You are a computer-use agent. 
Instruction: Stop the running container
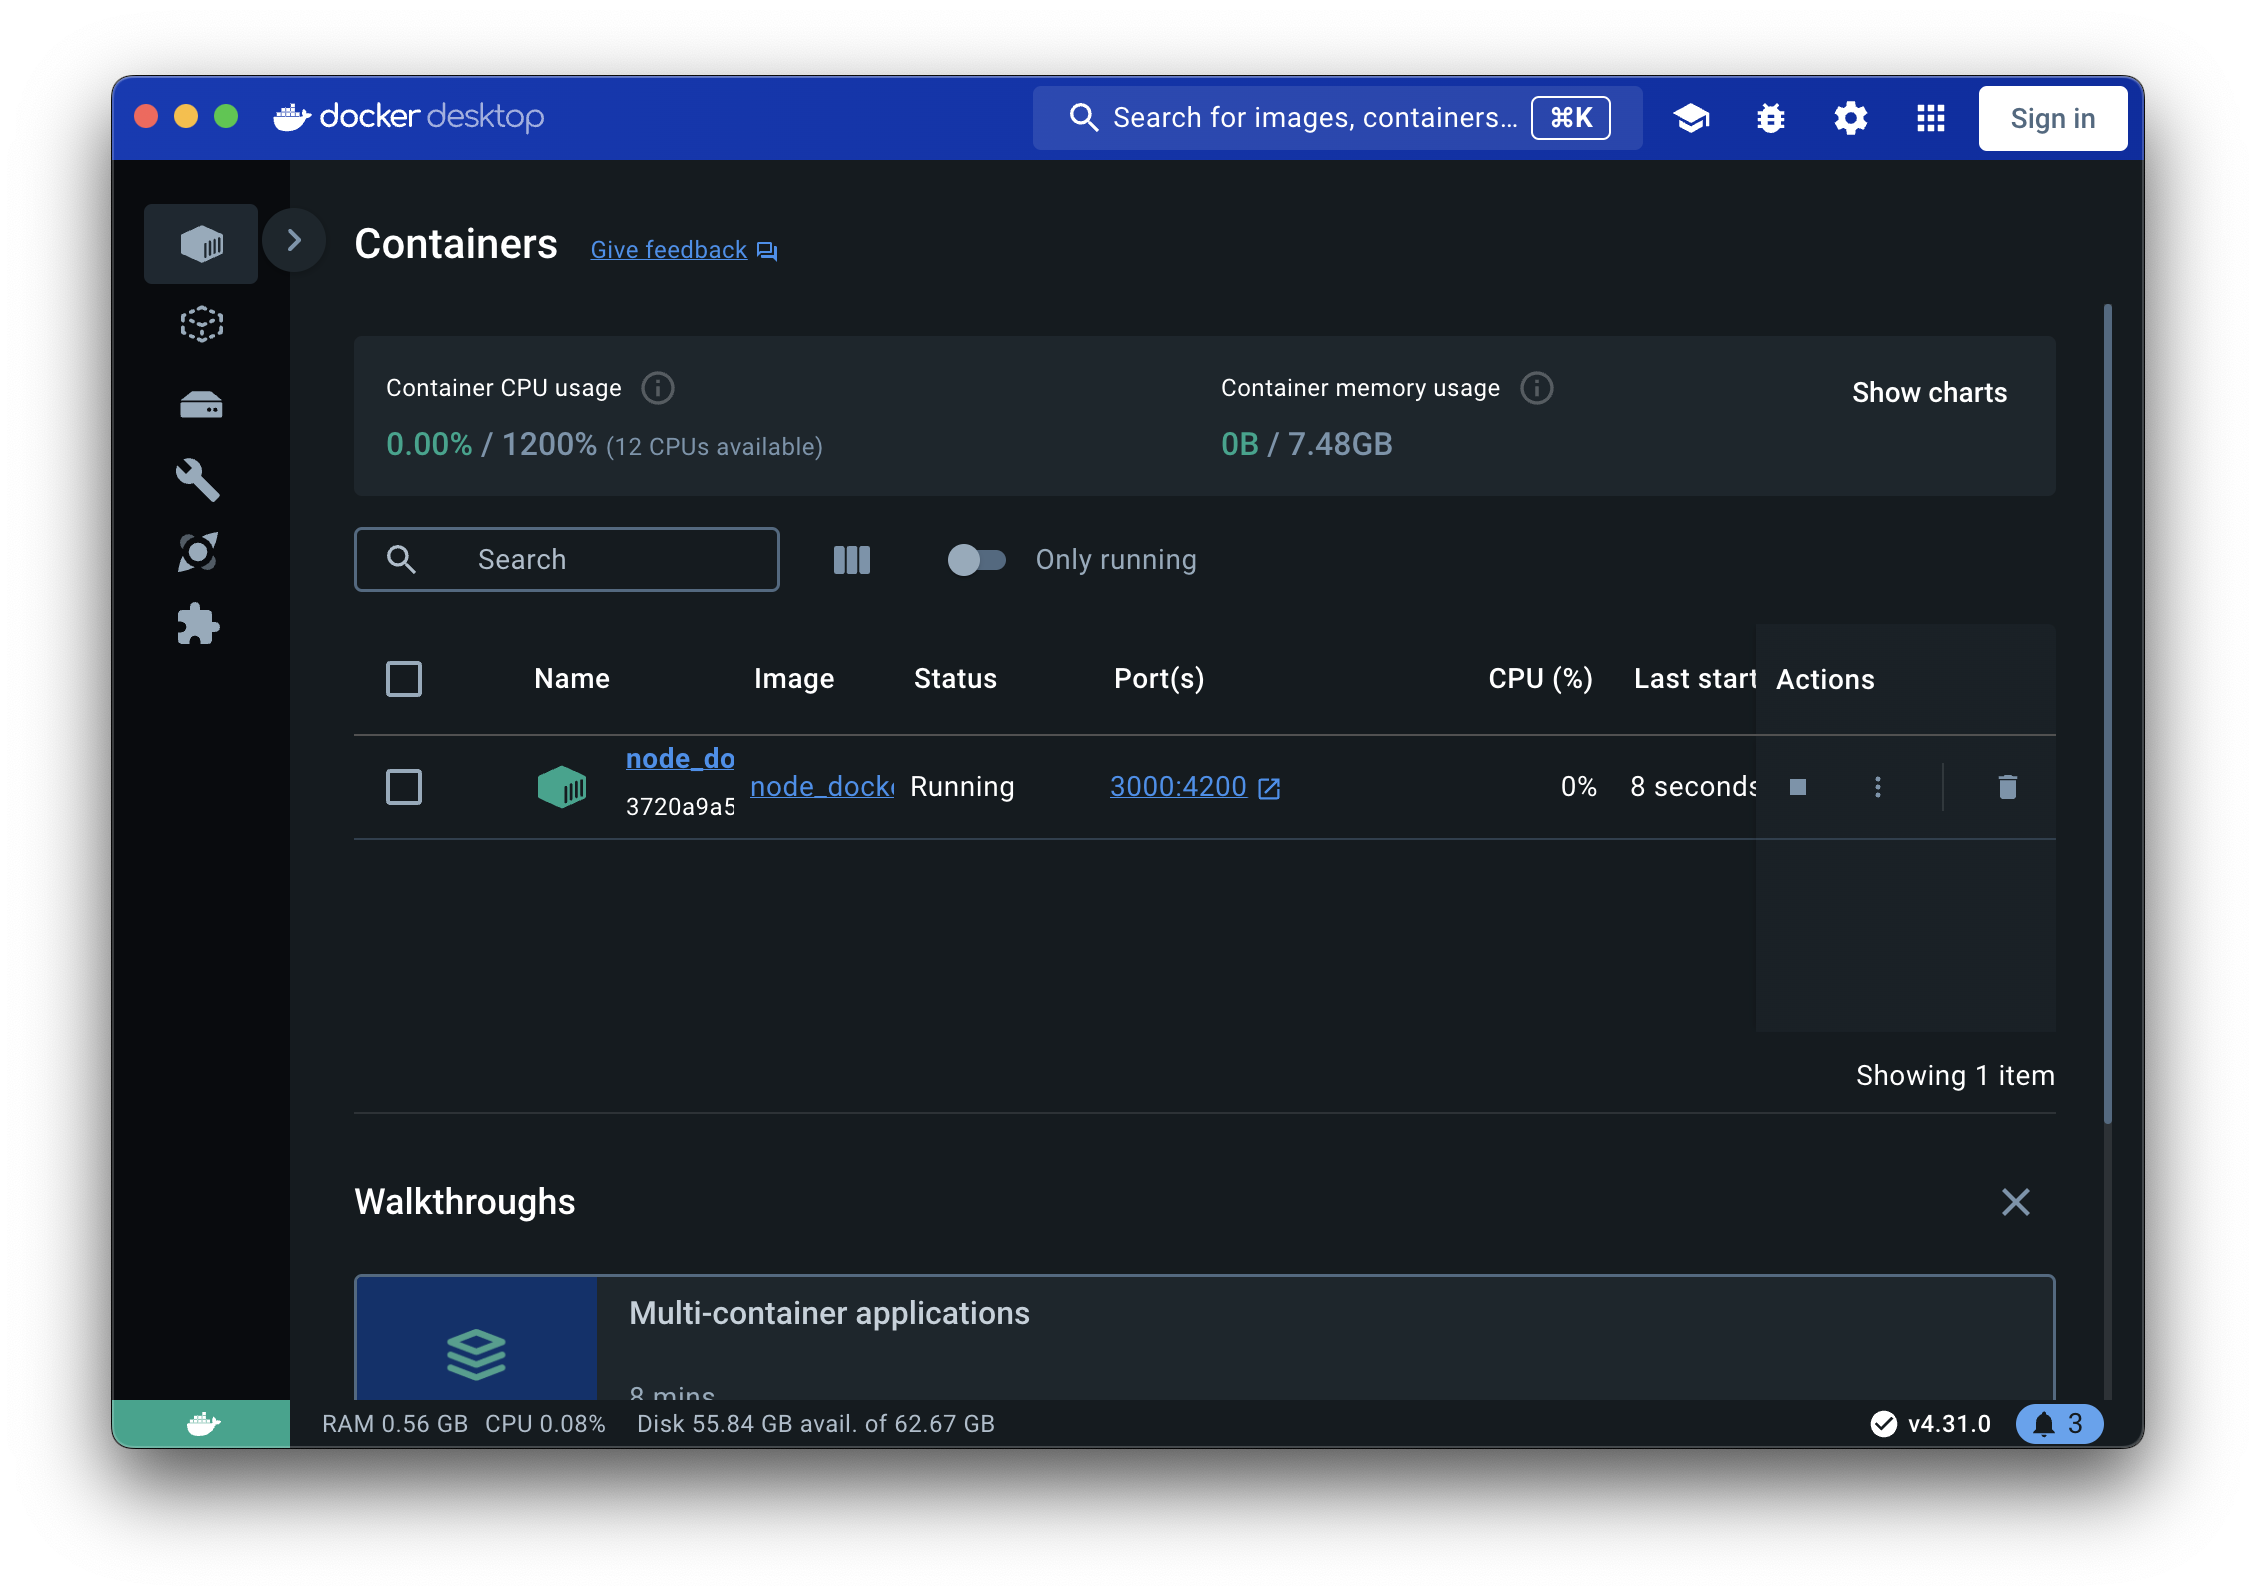[x=1798, y=787]
